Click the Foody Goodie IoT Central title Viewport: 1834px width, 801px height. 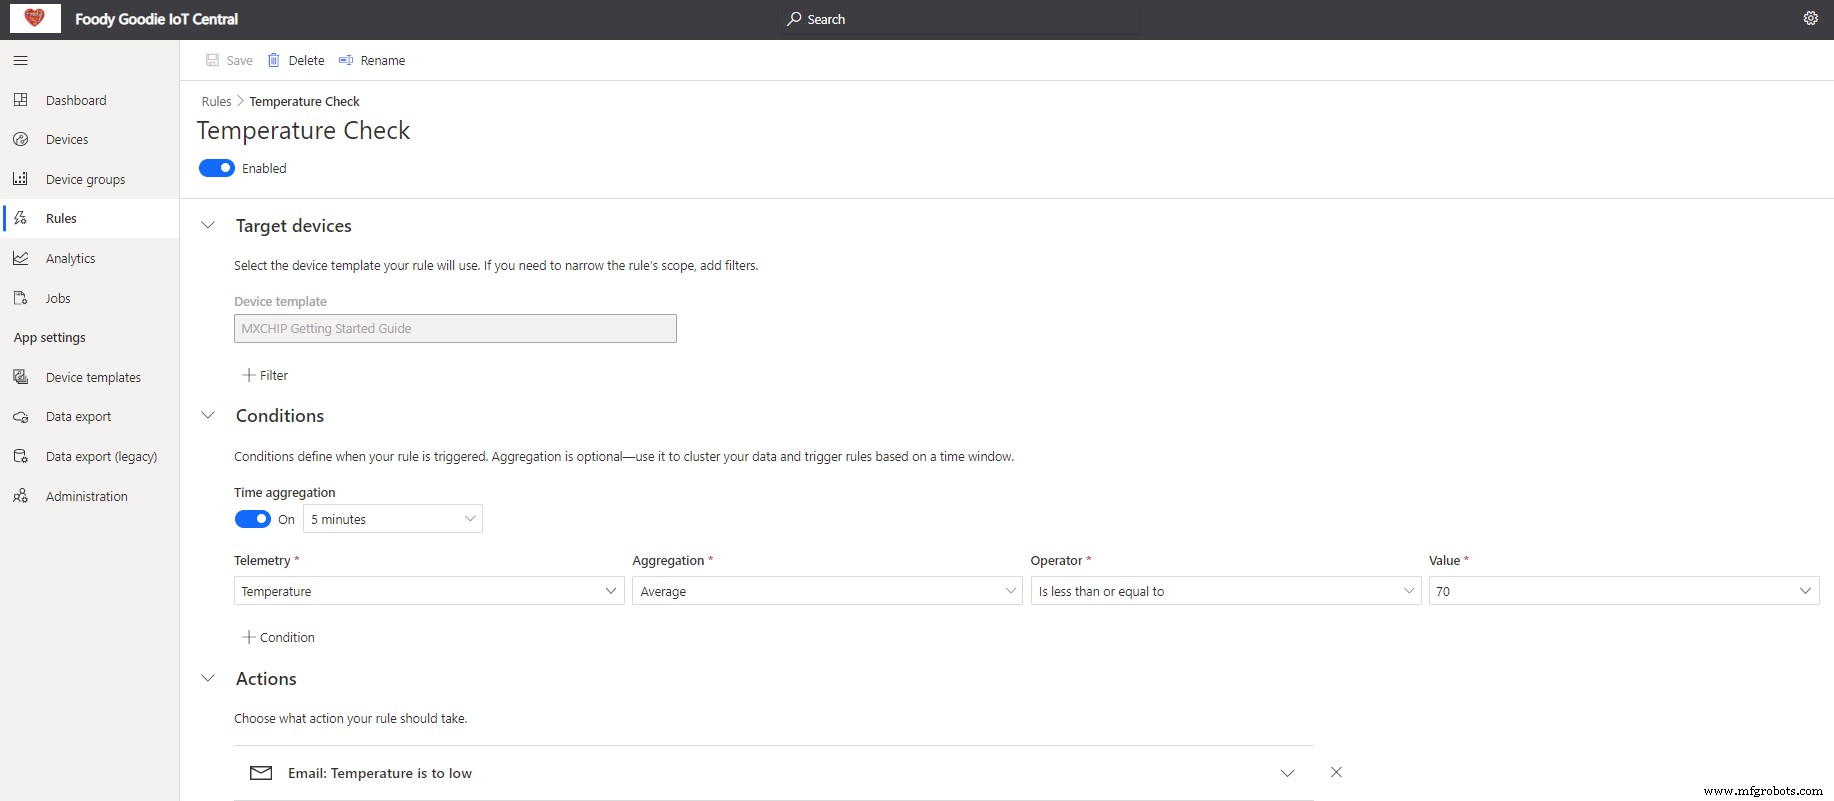point(156,19)
